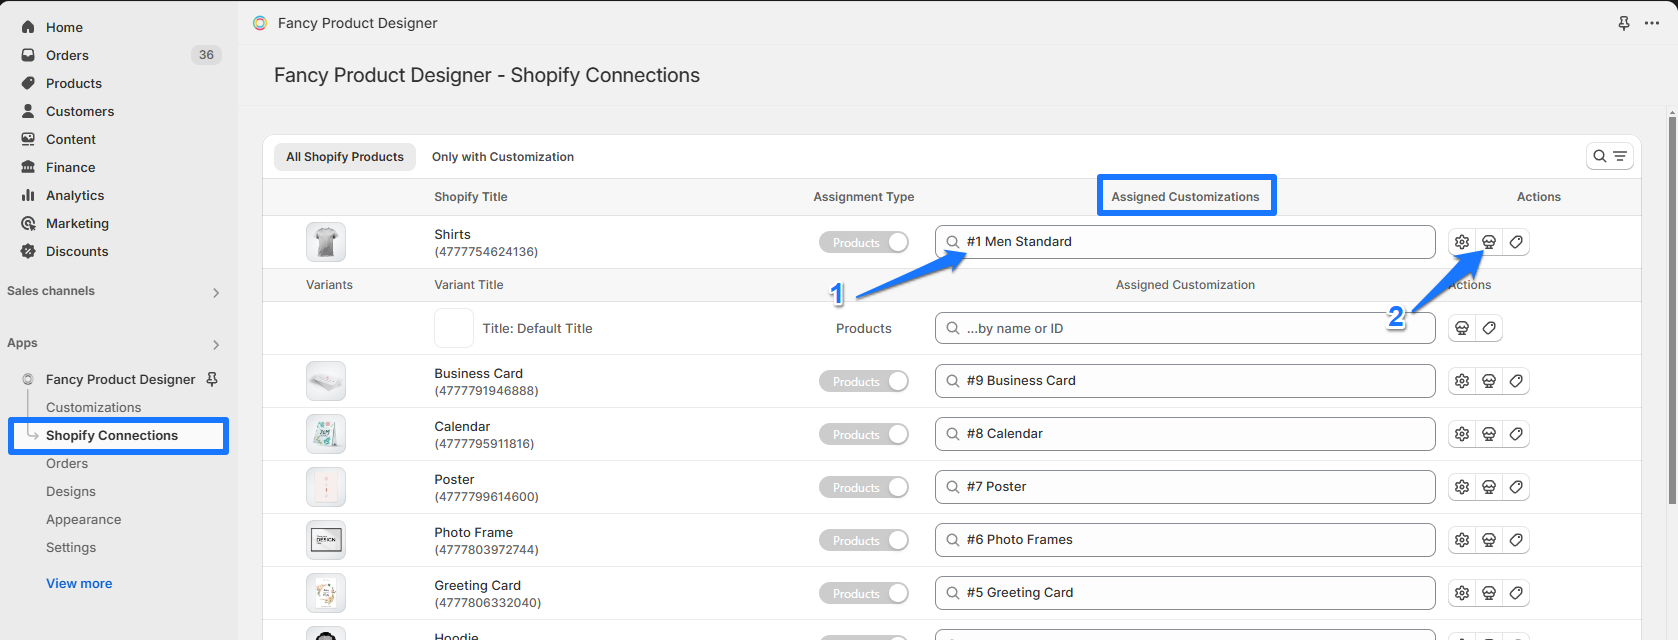Go to Home in sidebar
Screen dimensions: 1678x640
[64, 27]
